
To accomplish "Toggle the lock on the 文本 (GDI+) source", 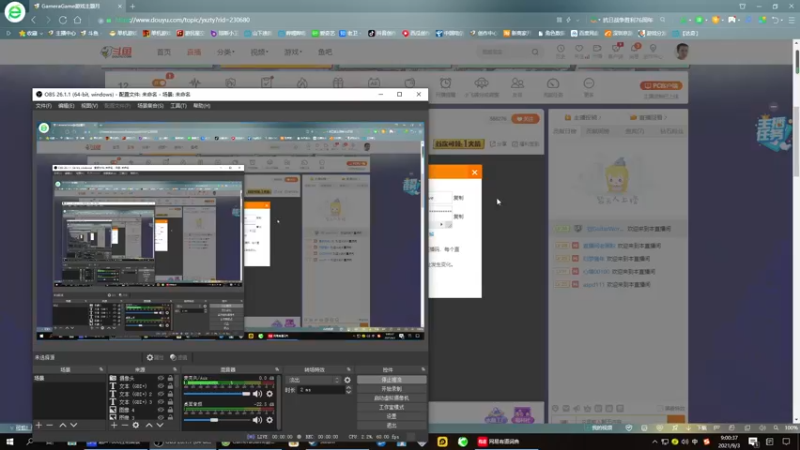I will pyautogui.click(x=170, y=386).
